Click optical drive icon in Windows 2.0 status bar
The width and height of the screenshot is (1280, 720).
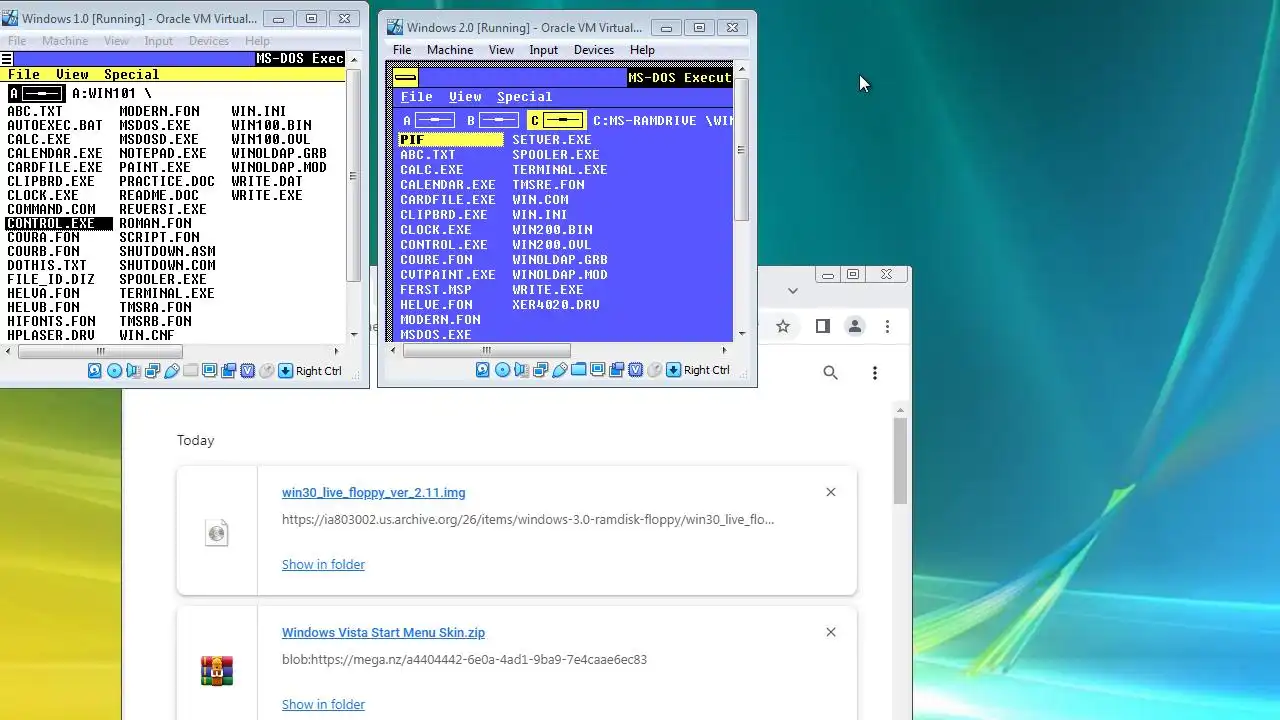pos(502,369)
